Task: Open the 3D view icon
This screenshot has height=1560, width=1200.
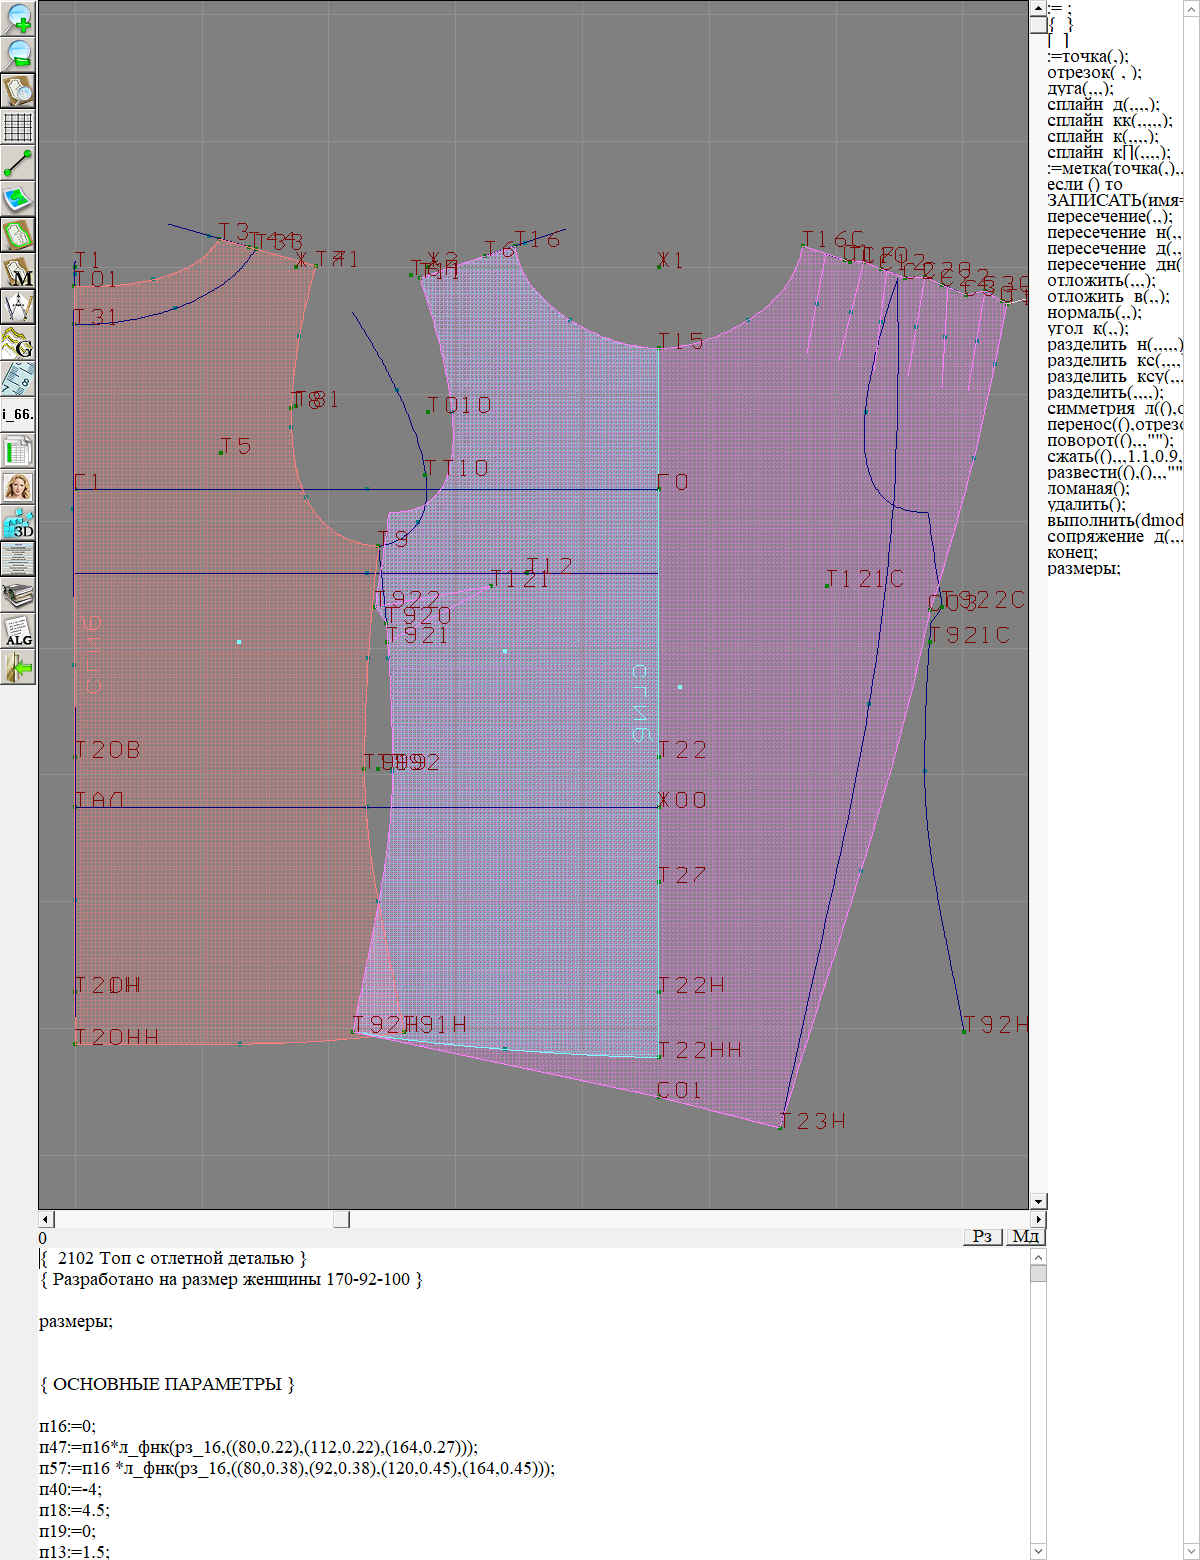Action: (18, 523)
